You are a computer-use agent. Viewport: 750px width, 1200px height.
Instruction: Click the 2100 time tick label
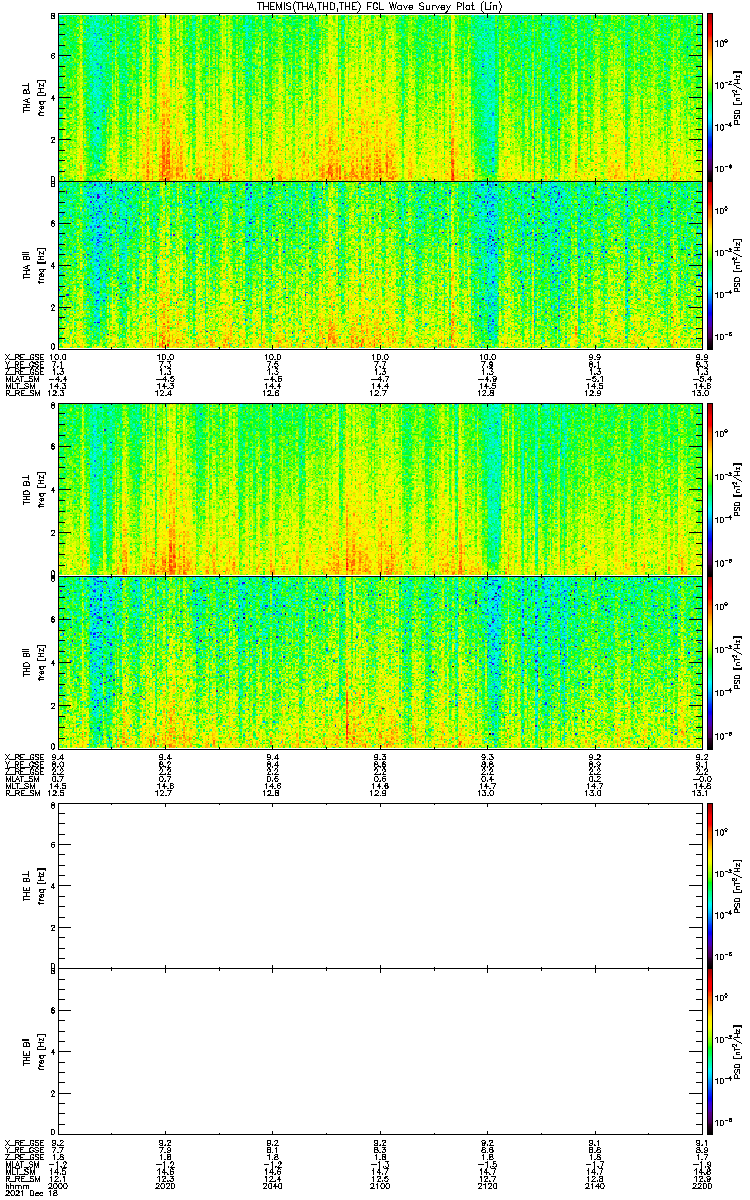point(380,1186)
